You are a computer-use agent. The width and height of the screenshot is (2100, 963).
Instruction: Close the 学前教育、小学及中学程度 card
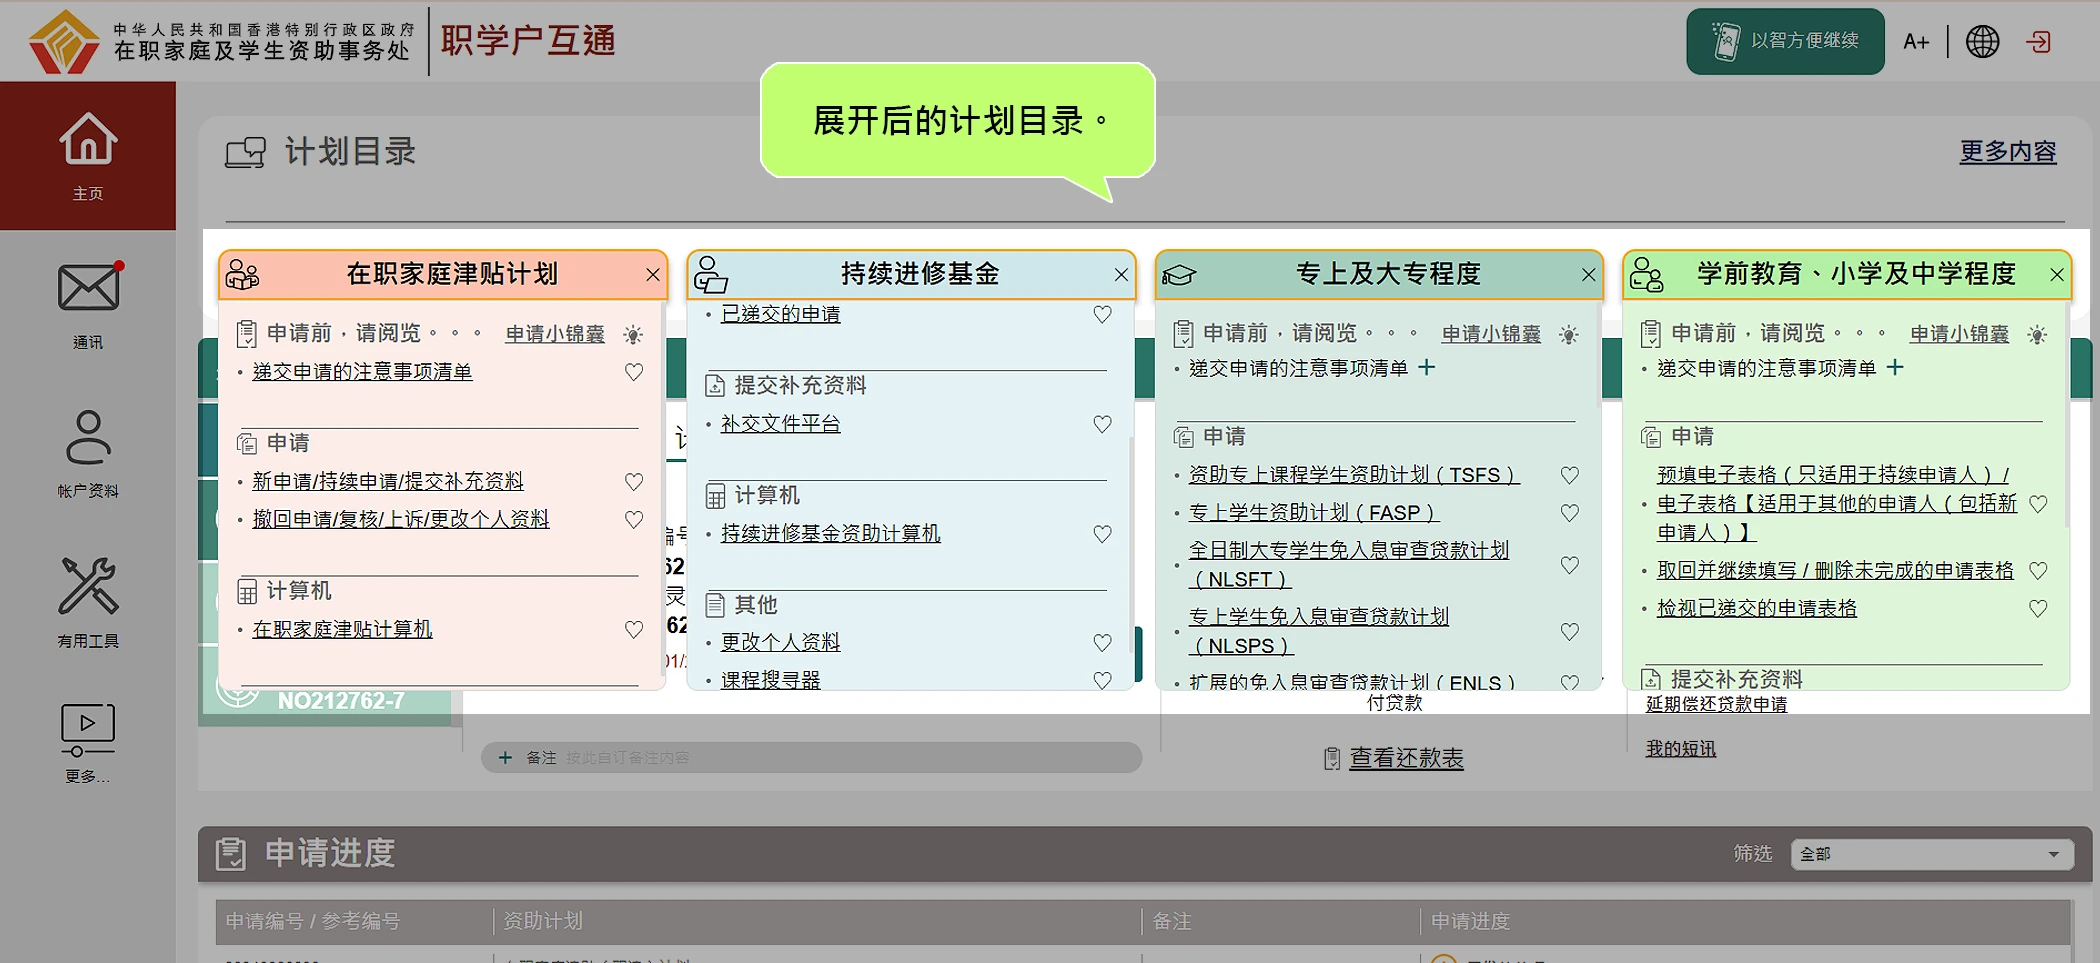(2056, 275)
